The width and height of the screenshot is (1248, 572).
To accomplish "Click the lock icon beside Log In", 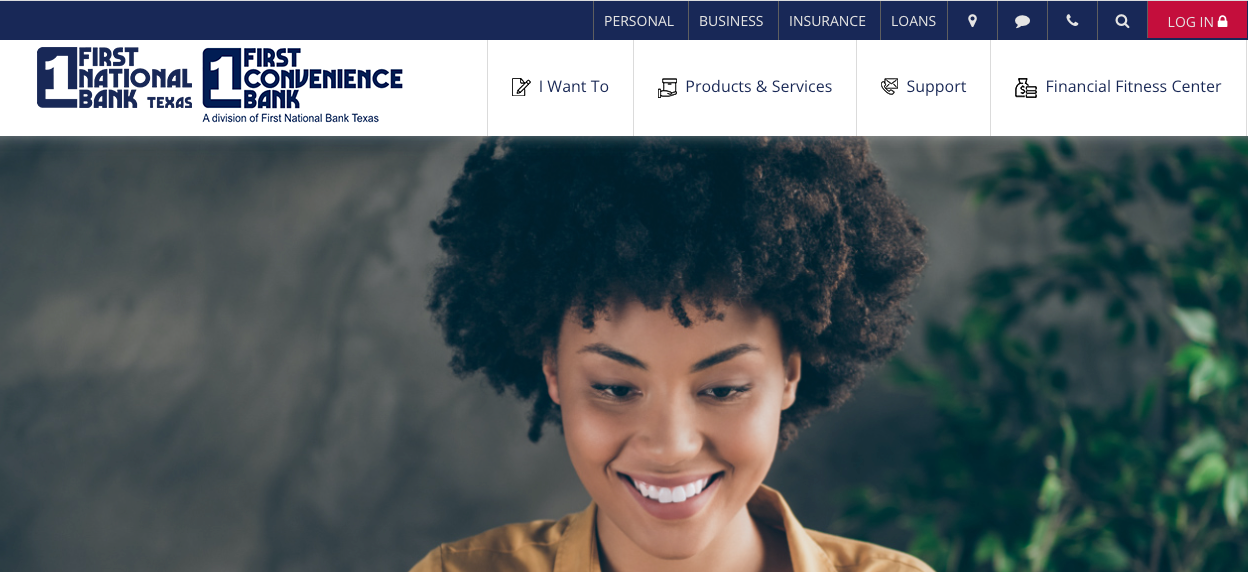I will [1222, 21].
